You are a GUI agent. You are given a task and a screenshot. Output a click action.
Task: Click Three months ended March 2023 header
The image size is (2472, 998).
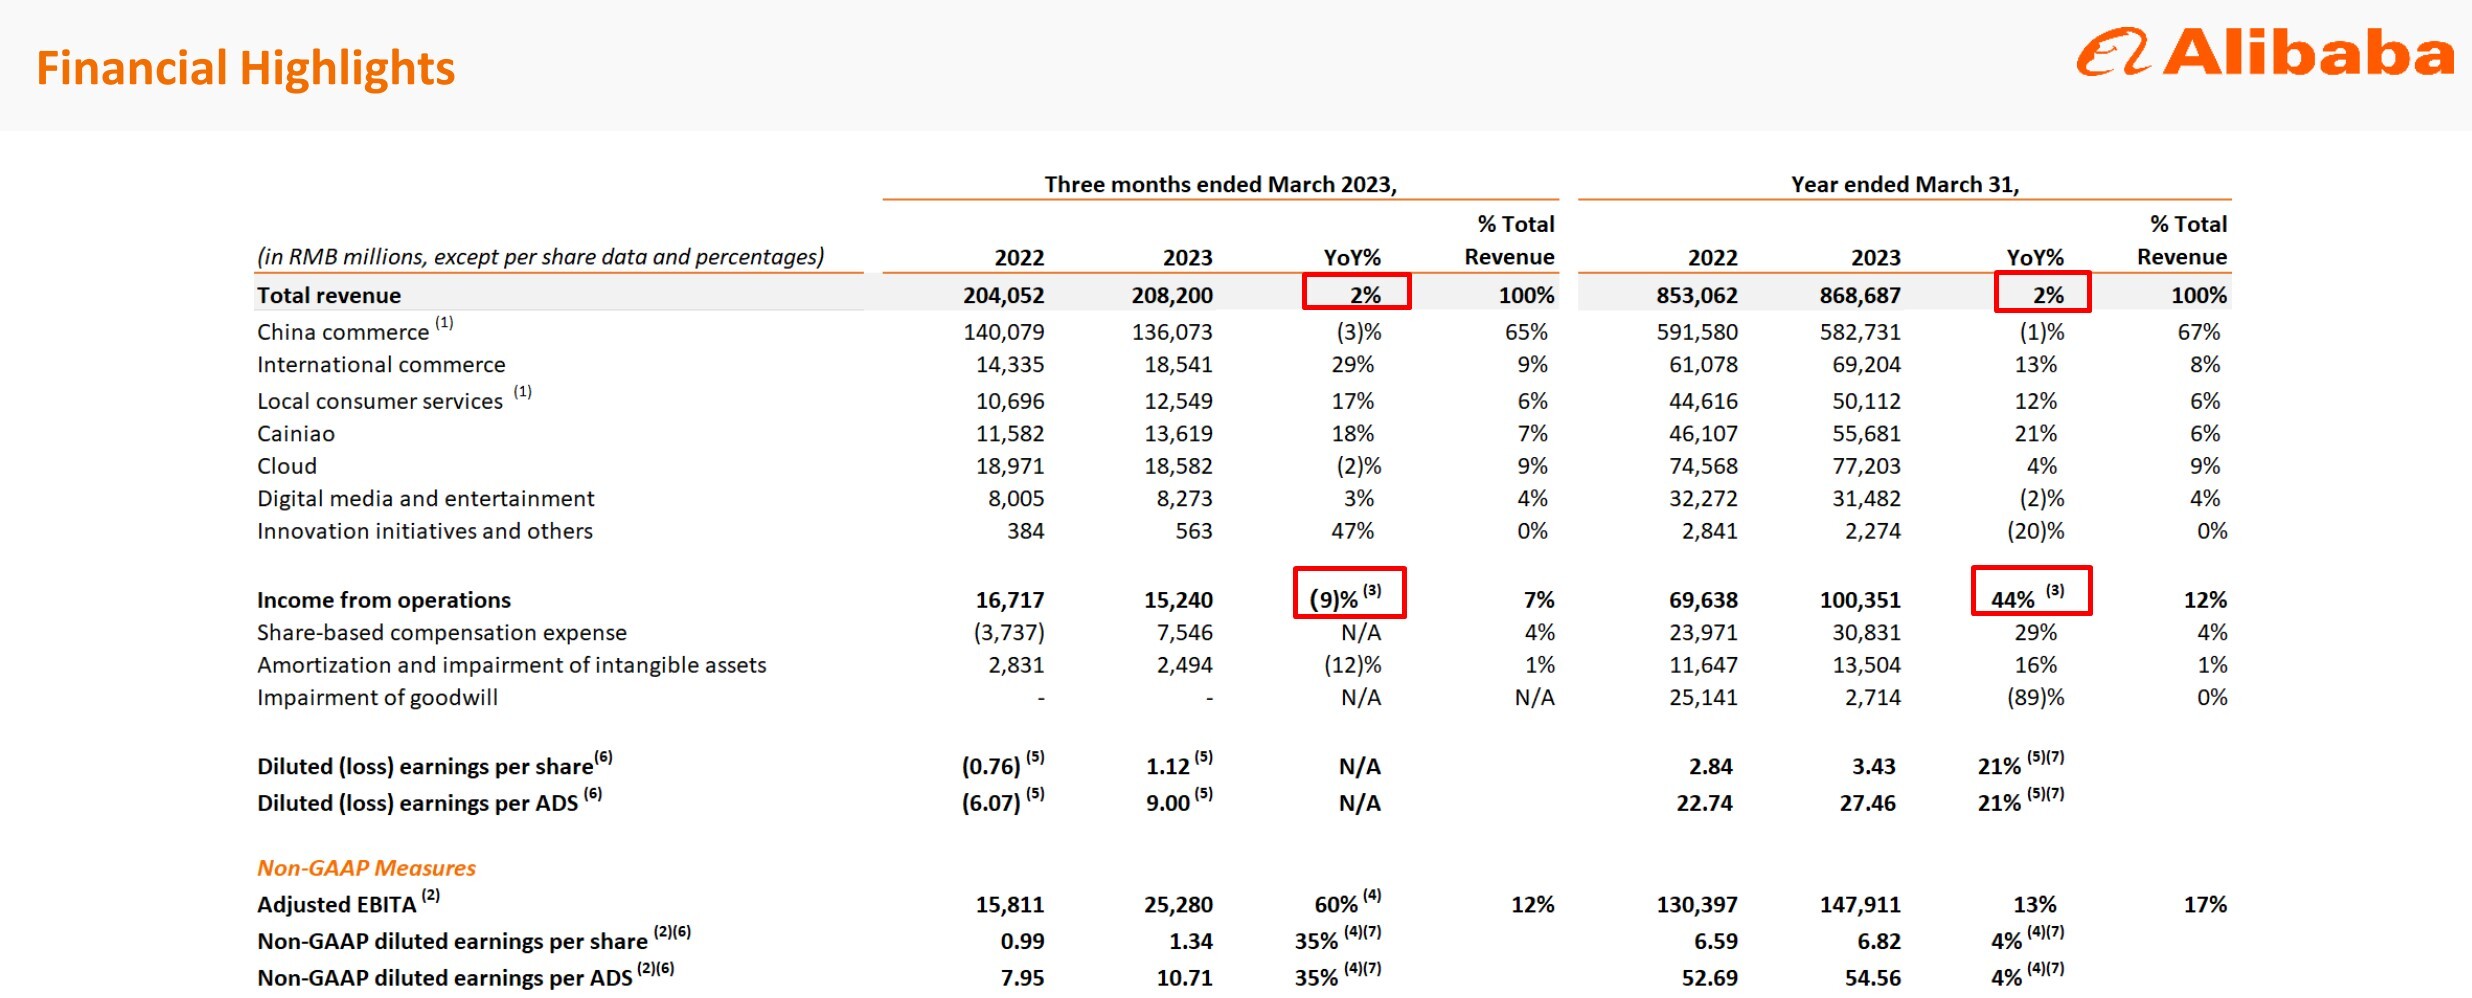coord(1220,185)
